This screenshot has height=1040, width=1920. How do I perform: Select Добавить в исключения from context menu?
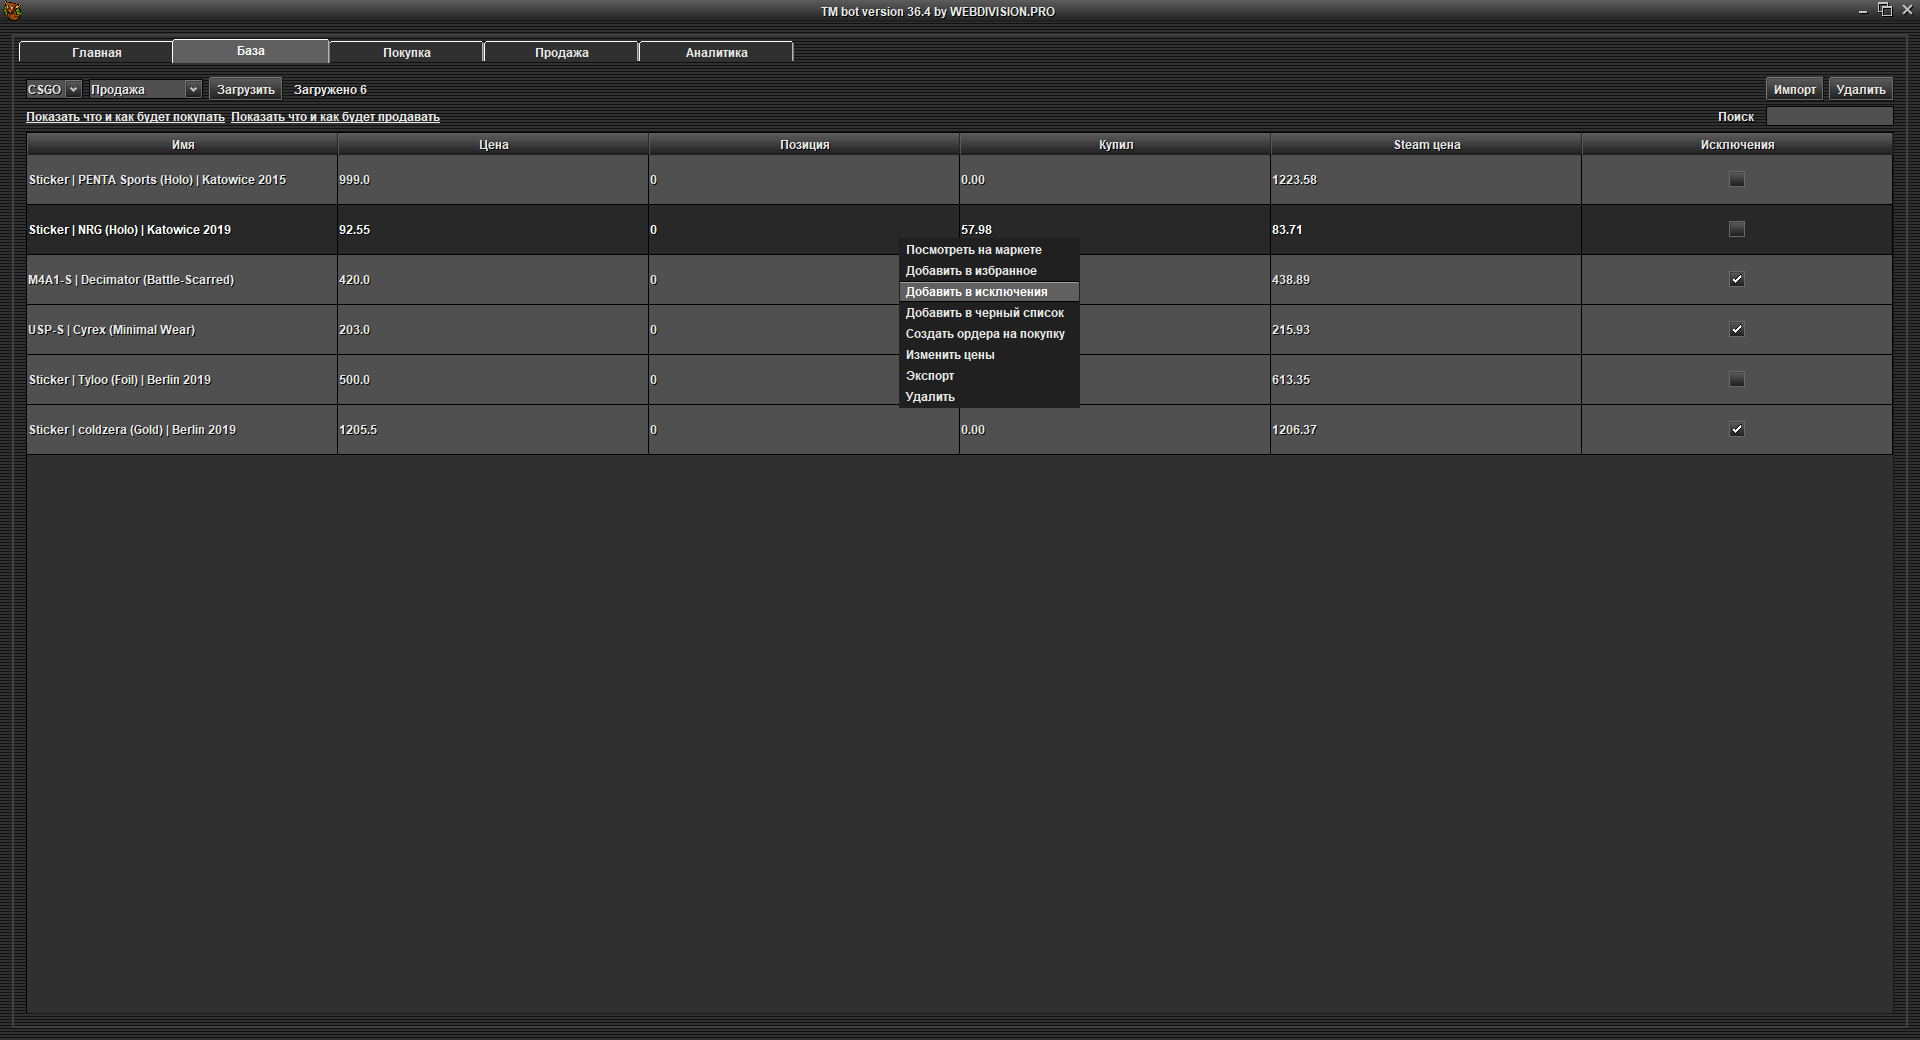click(x=976, y=292)
